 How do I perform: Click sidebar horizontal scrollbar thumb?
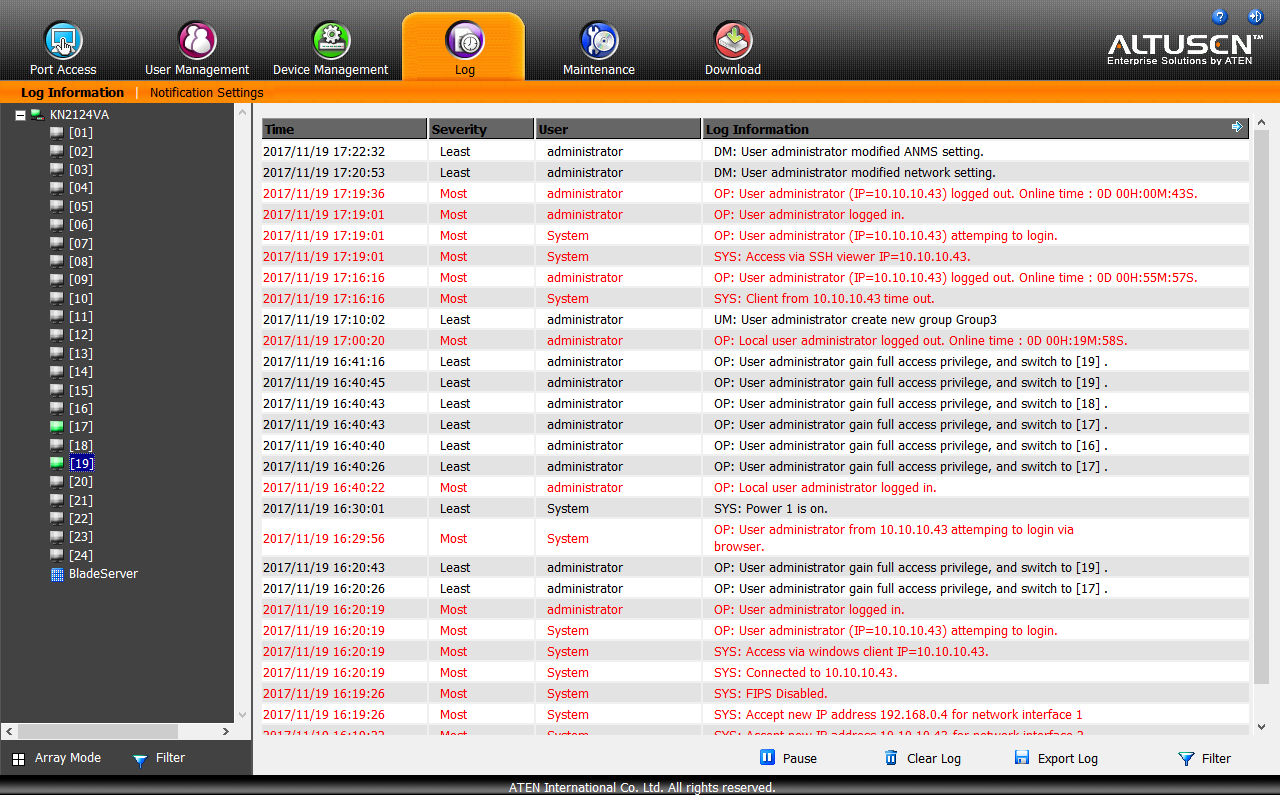98,732
